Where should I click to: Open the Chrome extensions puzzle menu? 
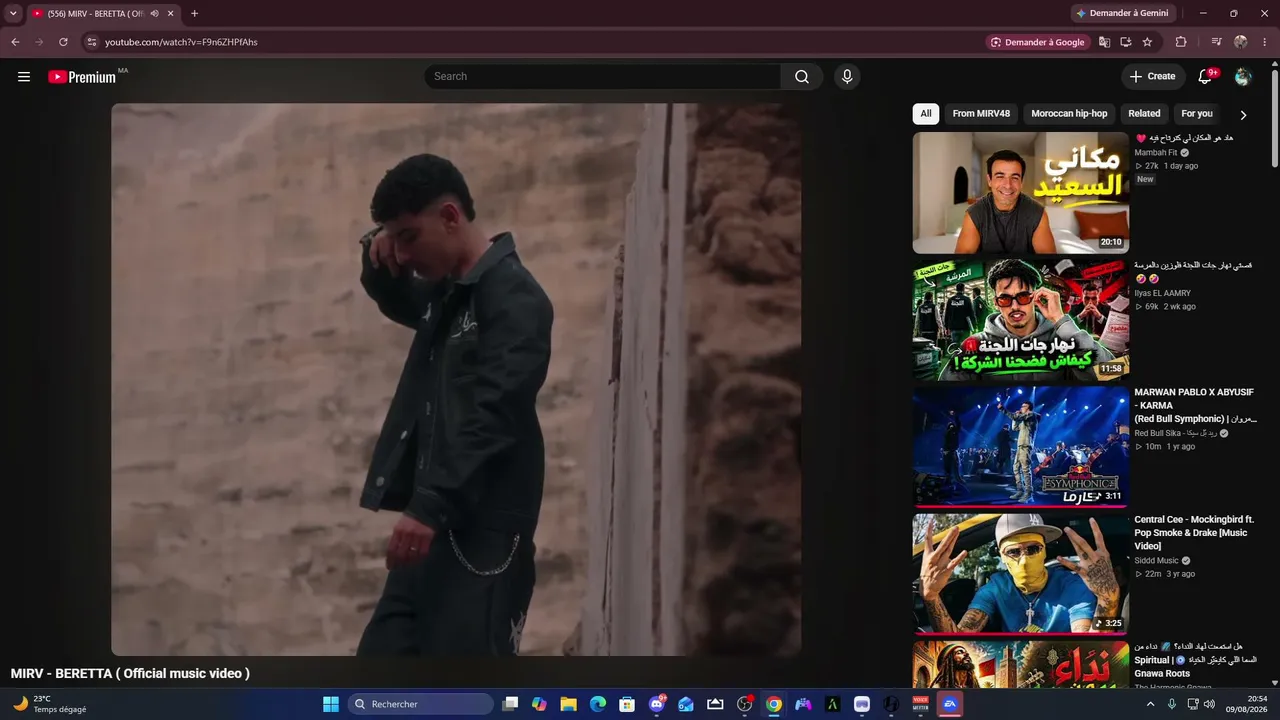(x=1181, y=42)
